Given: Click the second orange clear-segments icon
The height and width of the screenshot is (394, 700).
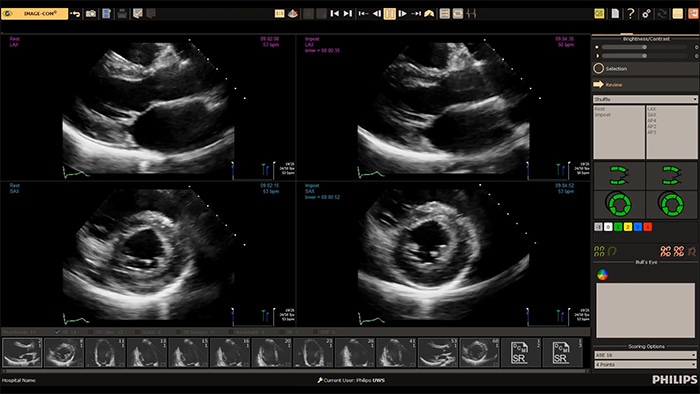Looking at the screenshot, I should tap(679, 251).
